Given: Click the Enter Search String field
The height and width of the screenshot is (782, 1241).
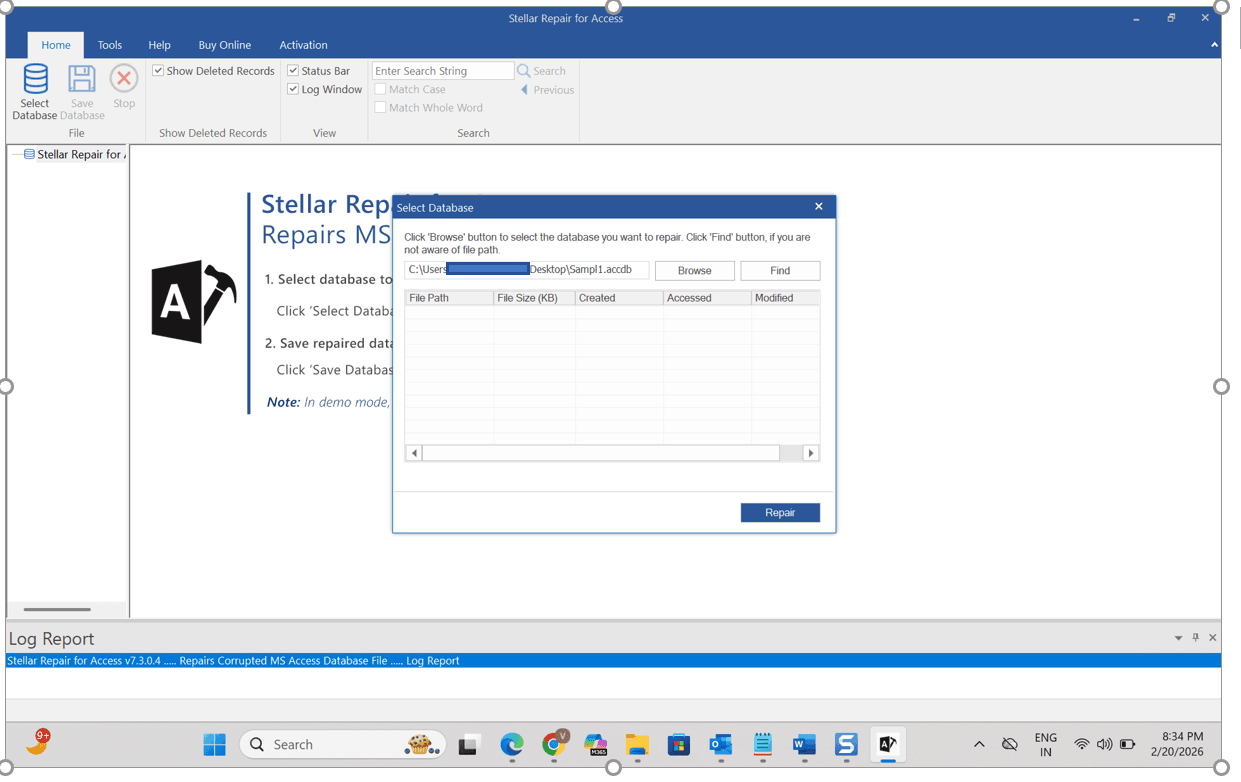Looking at the screenshot, I should 442,71.
